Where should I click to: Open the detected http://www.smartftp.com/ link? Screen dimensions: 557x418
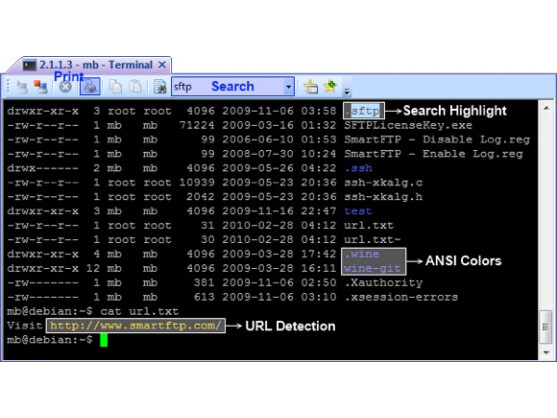[136, 325]
